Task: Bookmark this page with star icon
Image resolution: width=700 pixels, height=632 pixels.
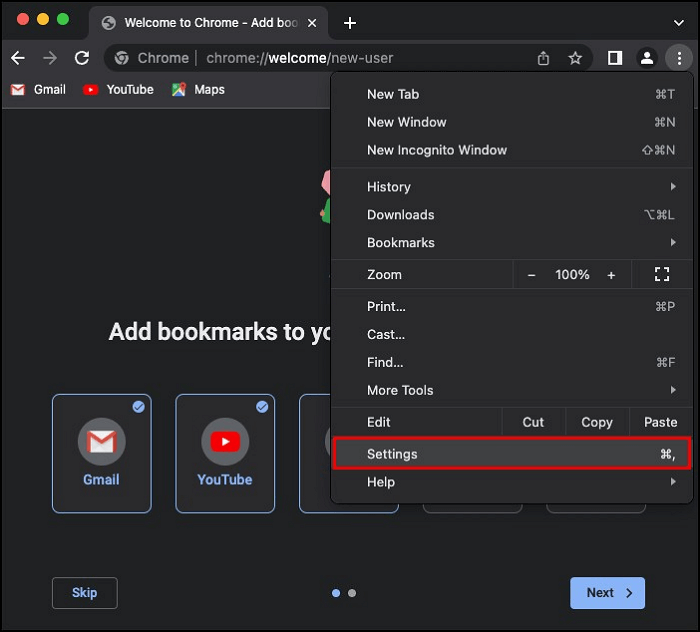Action: (x=575, y=58)
